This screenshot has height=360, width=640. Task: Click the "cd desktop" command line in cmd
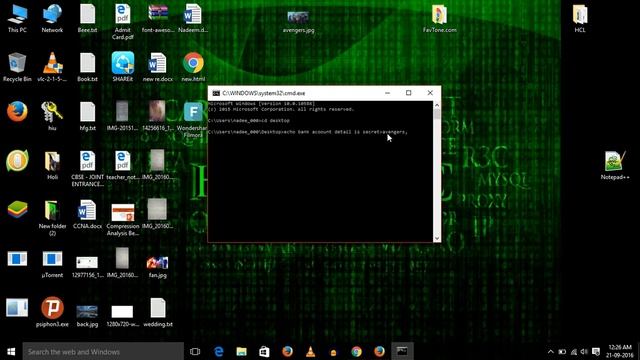(249, 120)
